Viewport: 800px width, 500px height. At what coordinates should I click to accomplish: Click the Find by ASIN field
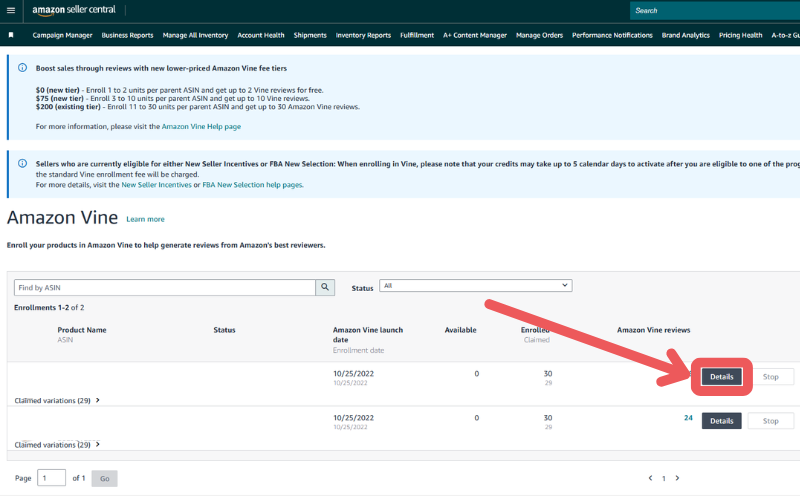coord(165,287)
